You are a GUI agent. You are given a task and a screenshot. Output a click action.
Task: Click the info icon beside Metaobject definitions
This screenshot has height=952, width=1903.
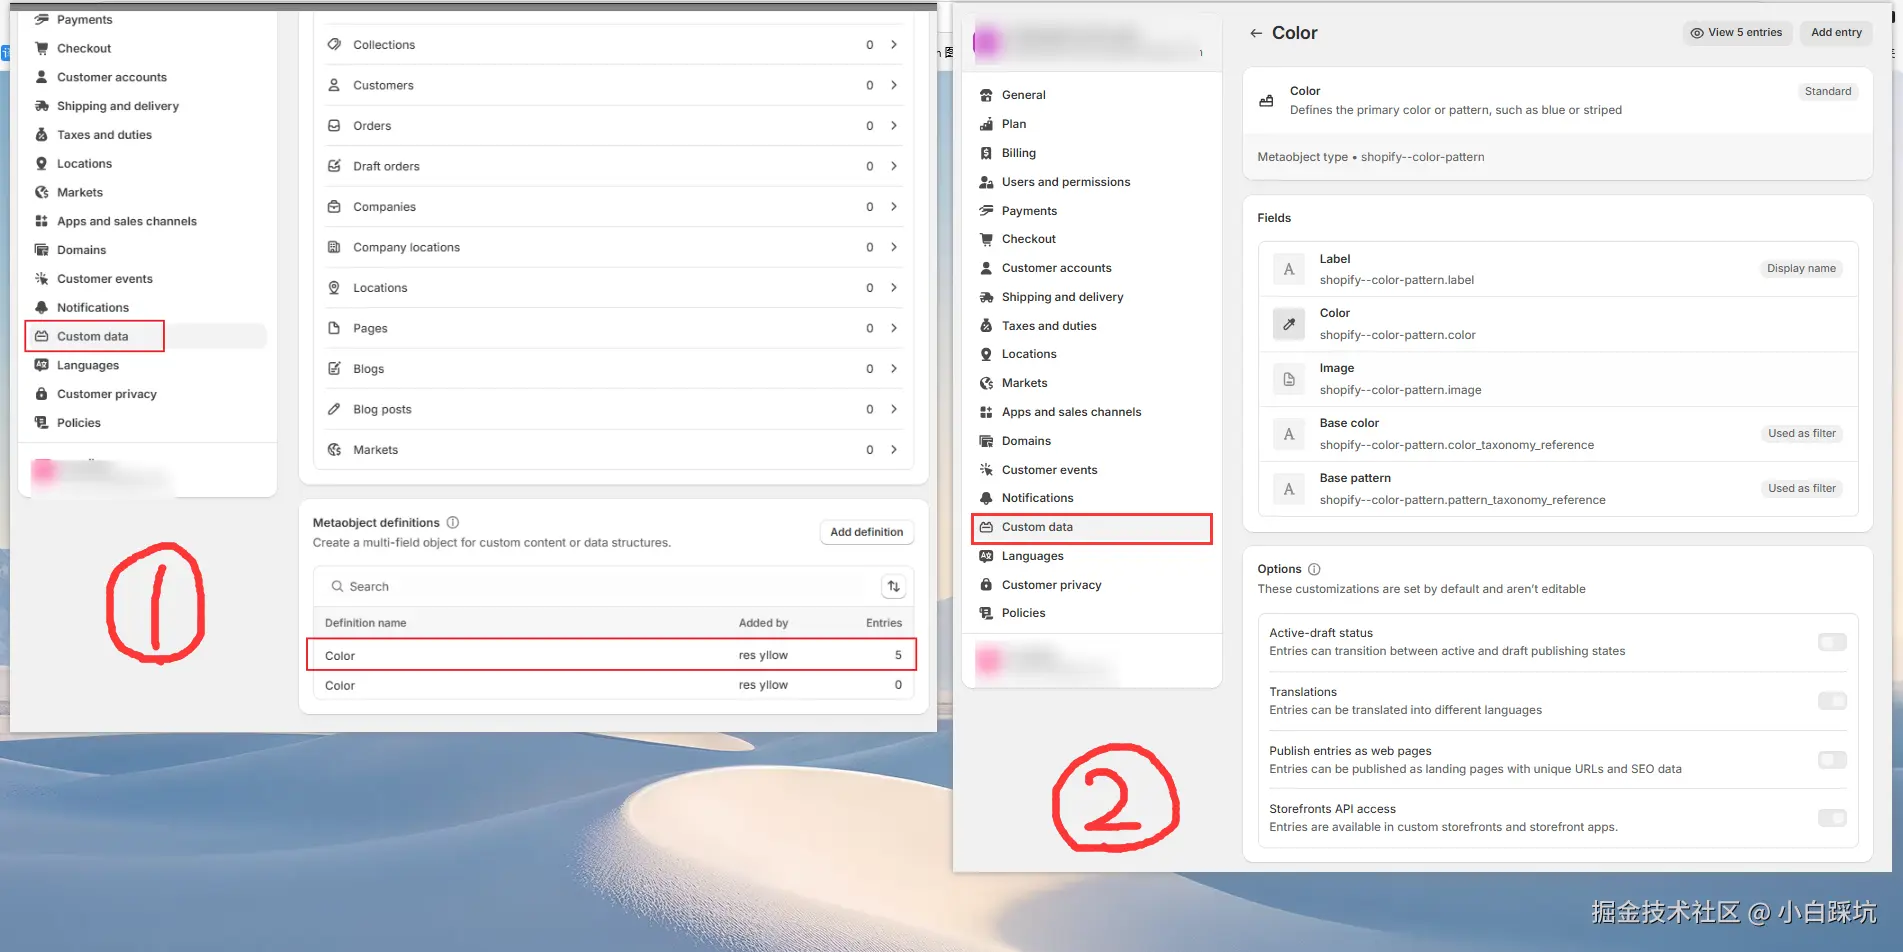point(453,522)
